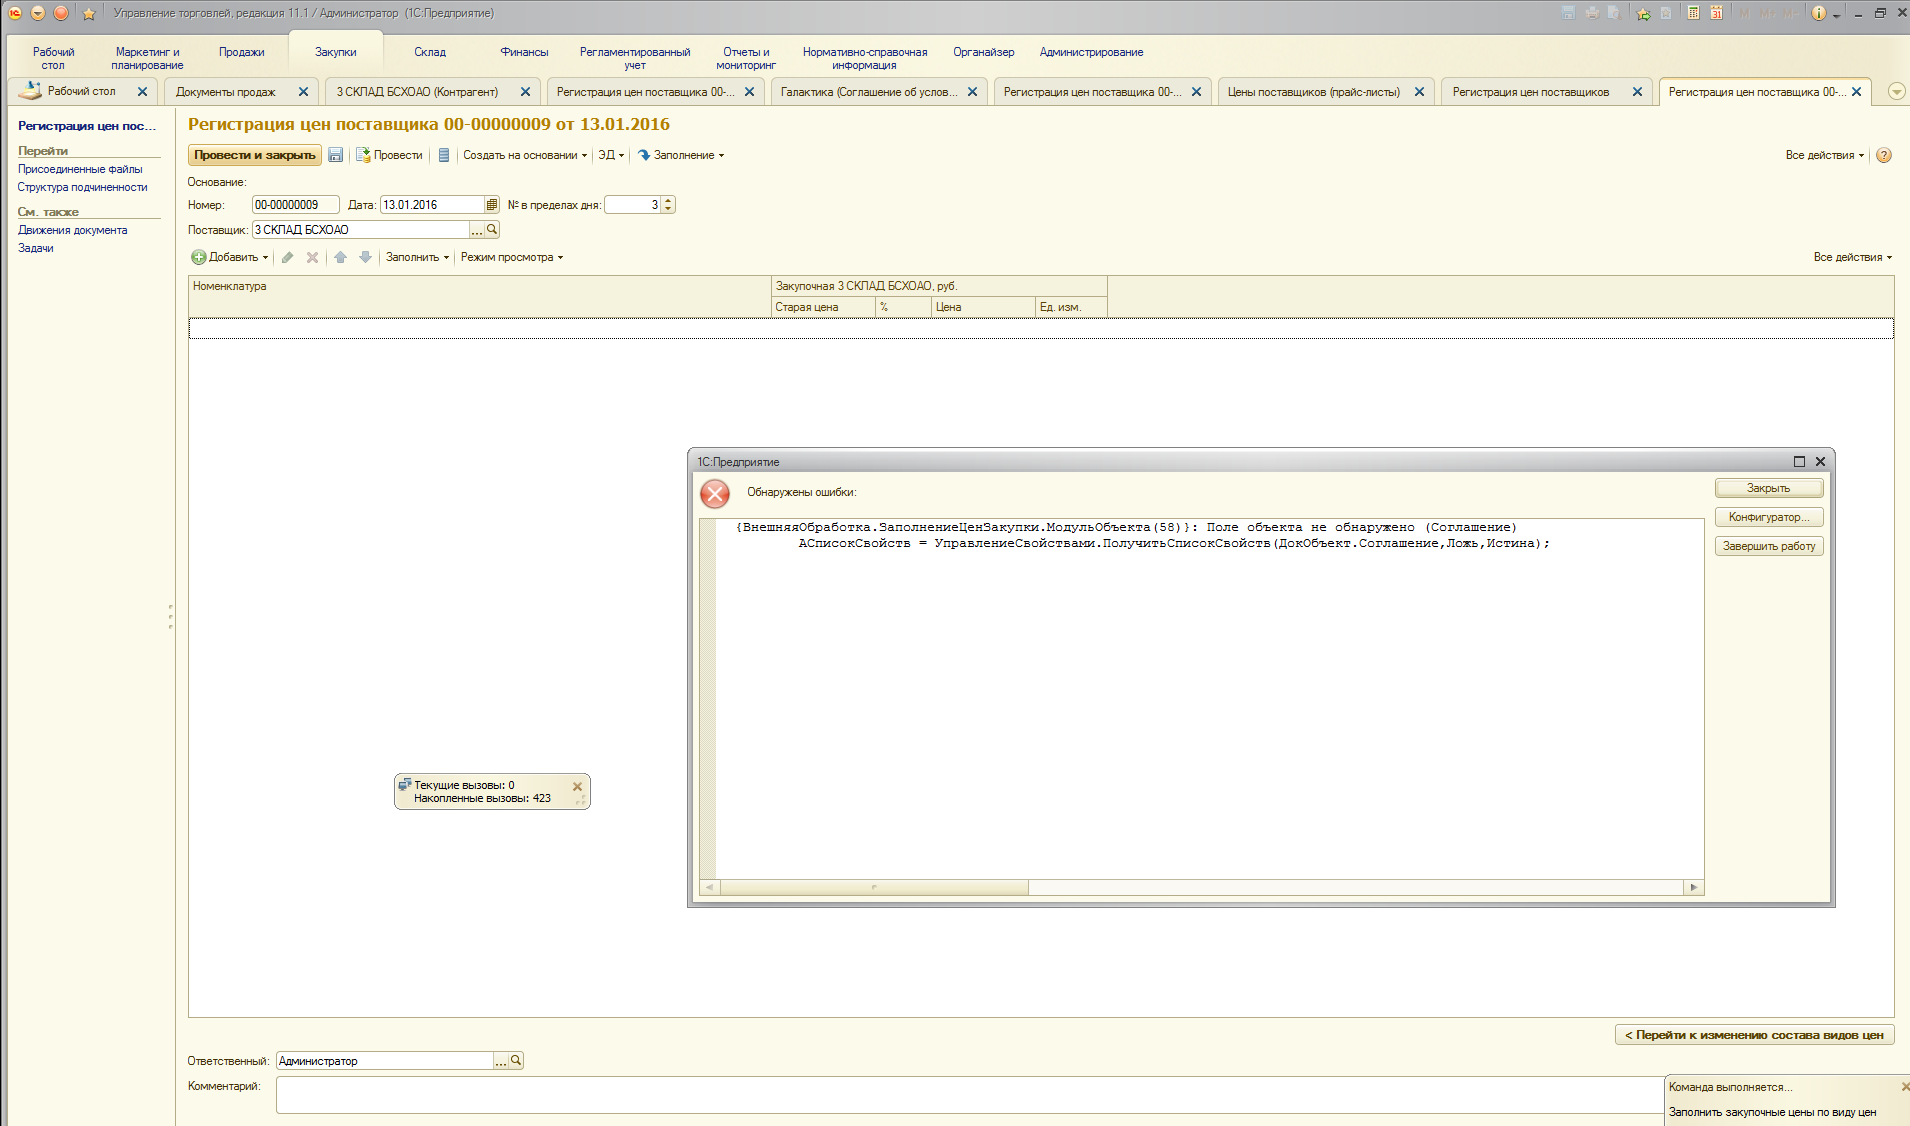Close the Документы продаж tab
The width and height of the screenshot is (1910, 1126).
303,91
